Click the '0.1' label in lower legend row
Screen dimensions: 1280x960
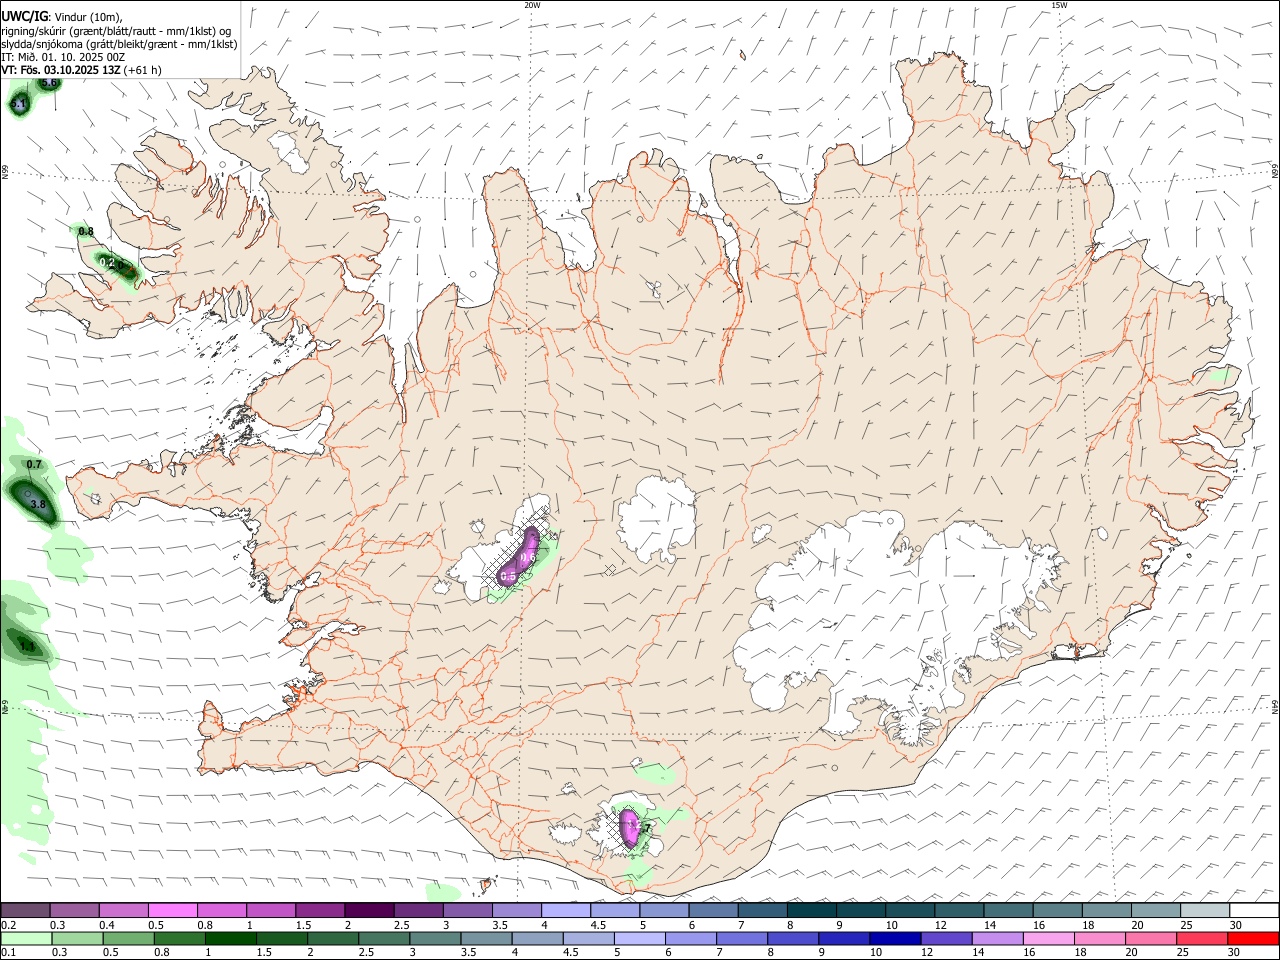click(x=8, y=953)
